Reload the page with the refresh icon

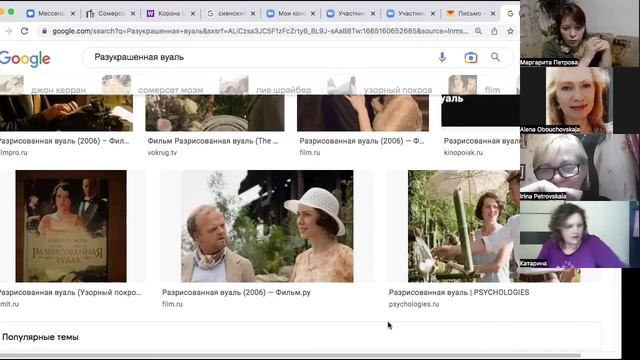point(24,31)
